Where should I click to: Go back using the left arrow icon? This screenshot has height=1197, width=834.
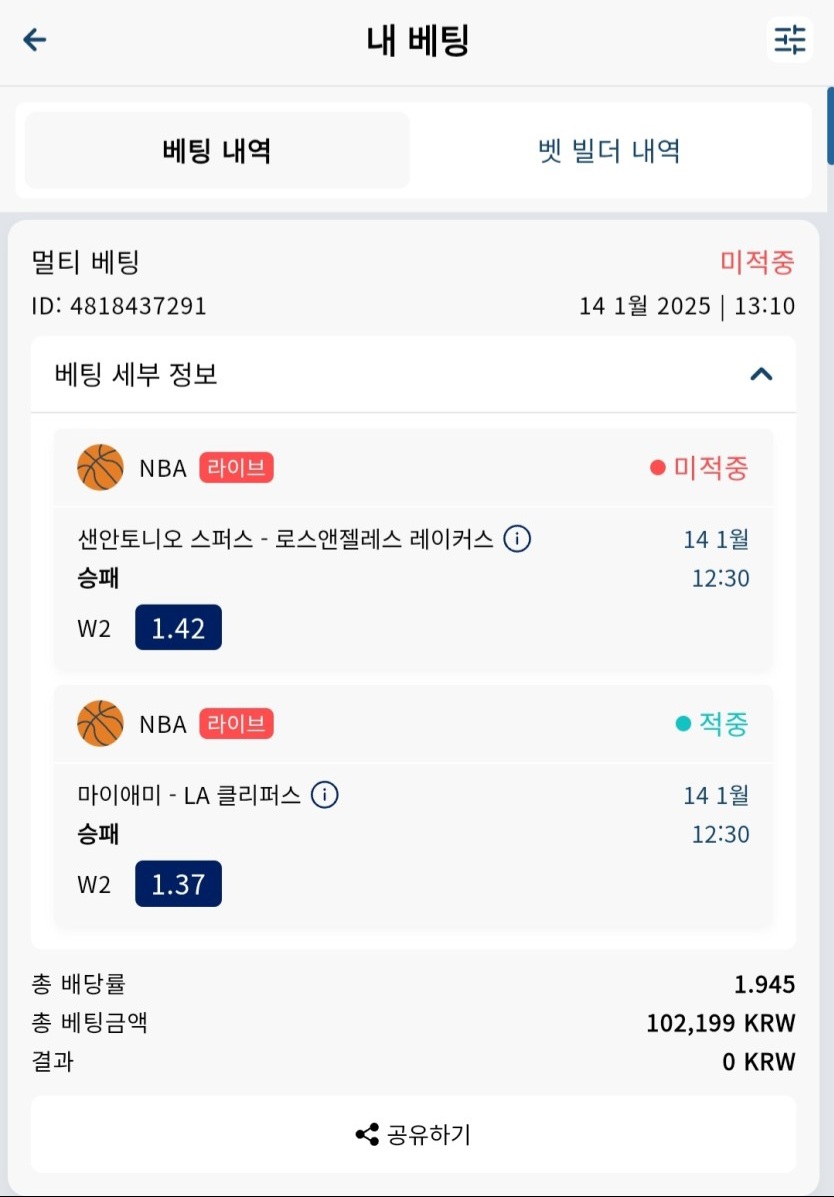(x=35, y=40)
